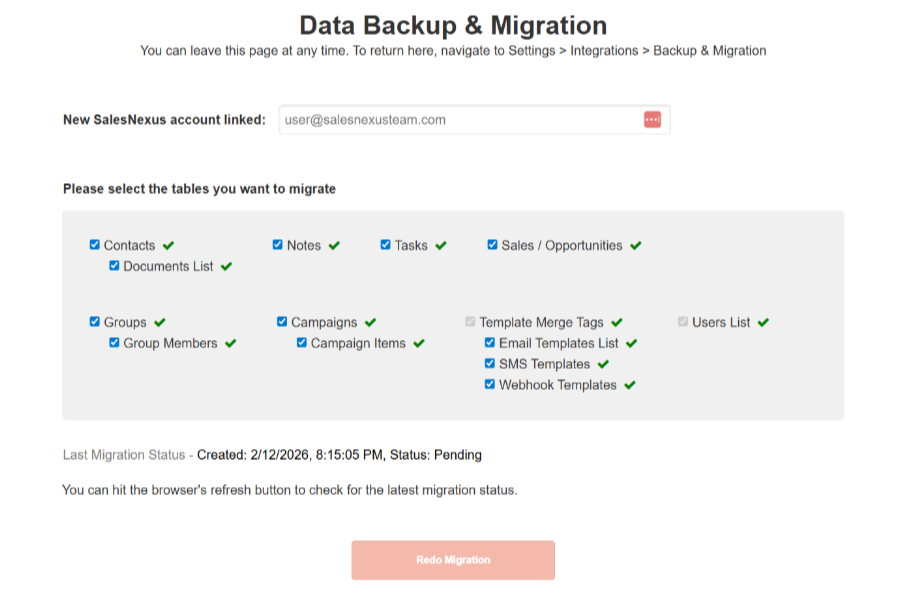Click green checkmark icon beside Tasks

tap(441, 245)
